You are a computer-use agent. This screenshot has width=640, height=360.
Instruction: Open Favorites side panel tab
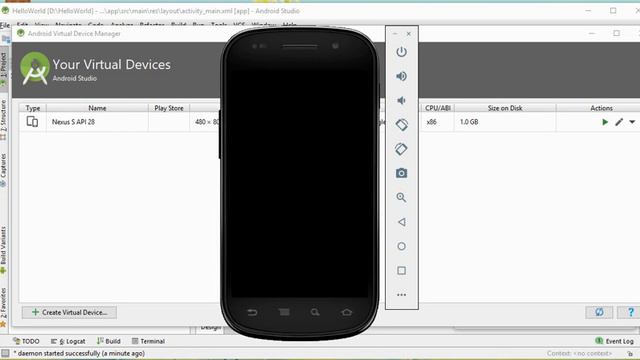point(3,307)
